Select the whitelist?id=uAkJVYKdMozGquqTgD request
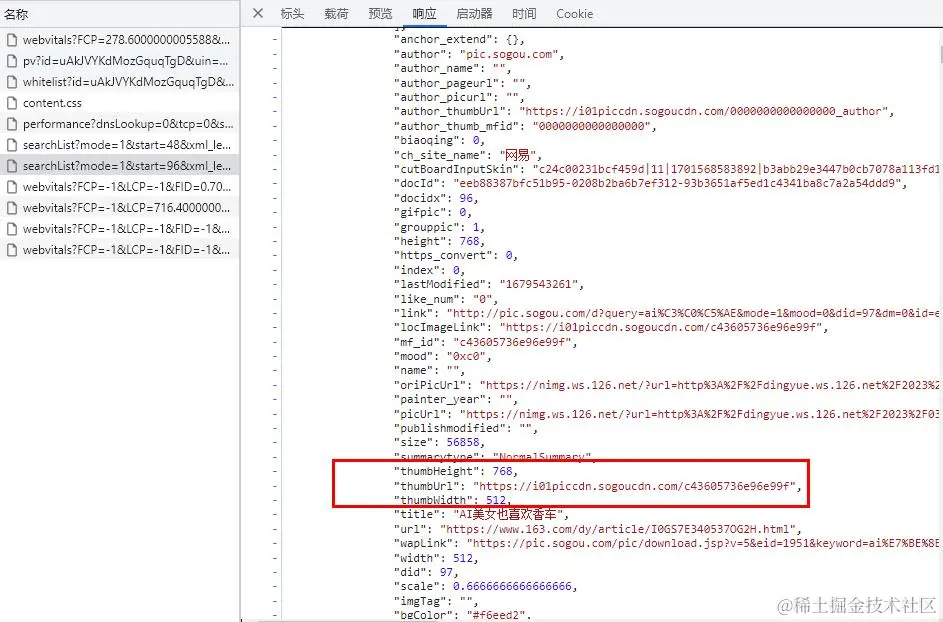943x622 pixels. pyautogui.click(x=120, y=82)
